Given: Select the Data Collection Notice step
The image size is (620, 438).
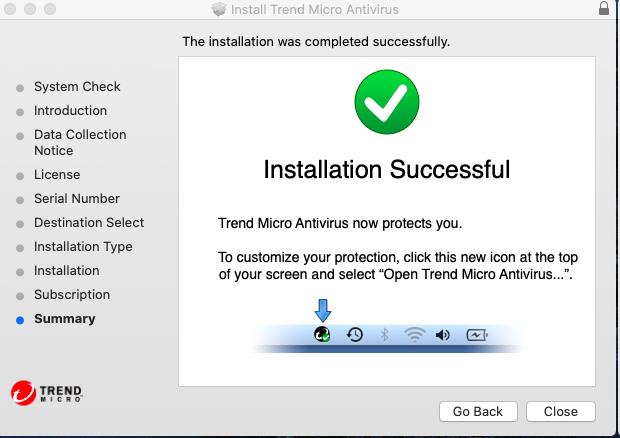Looking at the screenshot, I should (80, 143).
